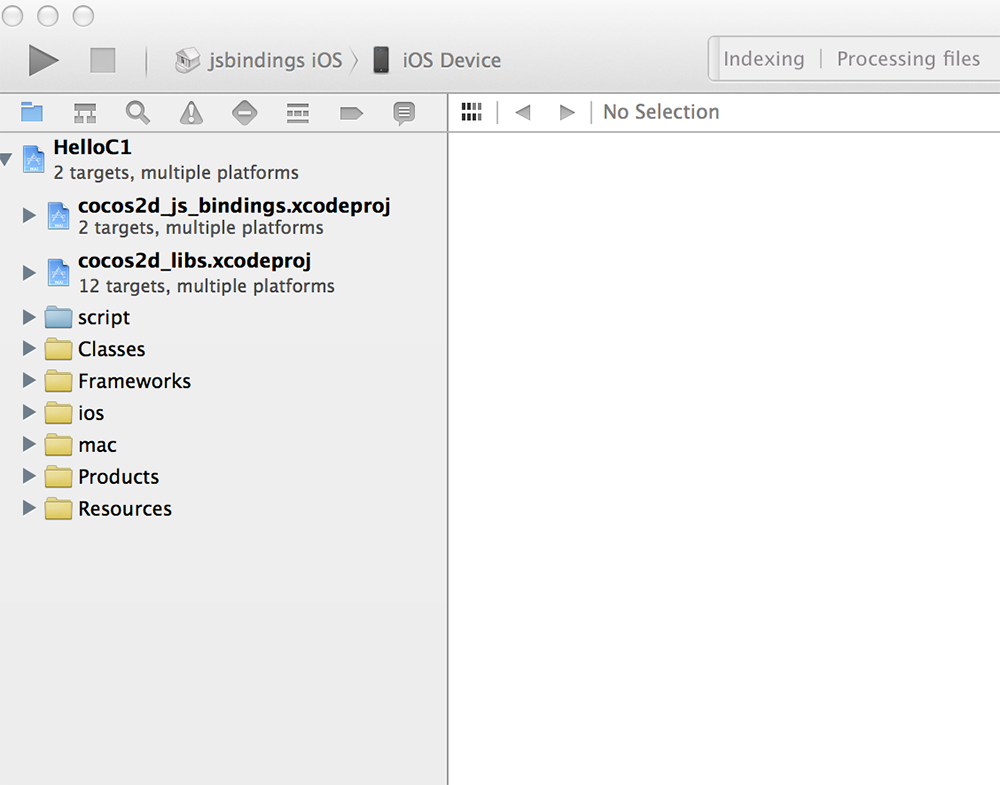Click the Classes folder icon
The image size is (1000, 785).
[58, 349]
